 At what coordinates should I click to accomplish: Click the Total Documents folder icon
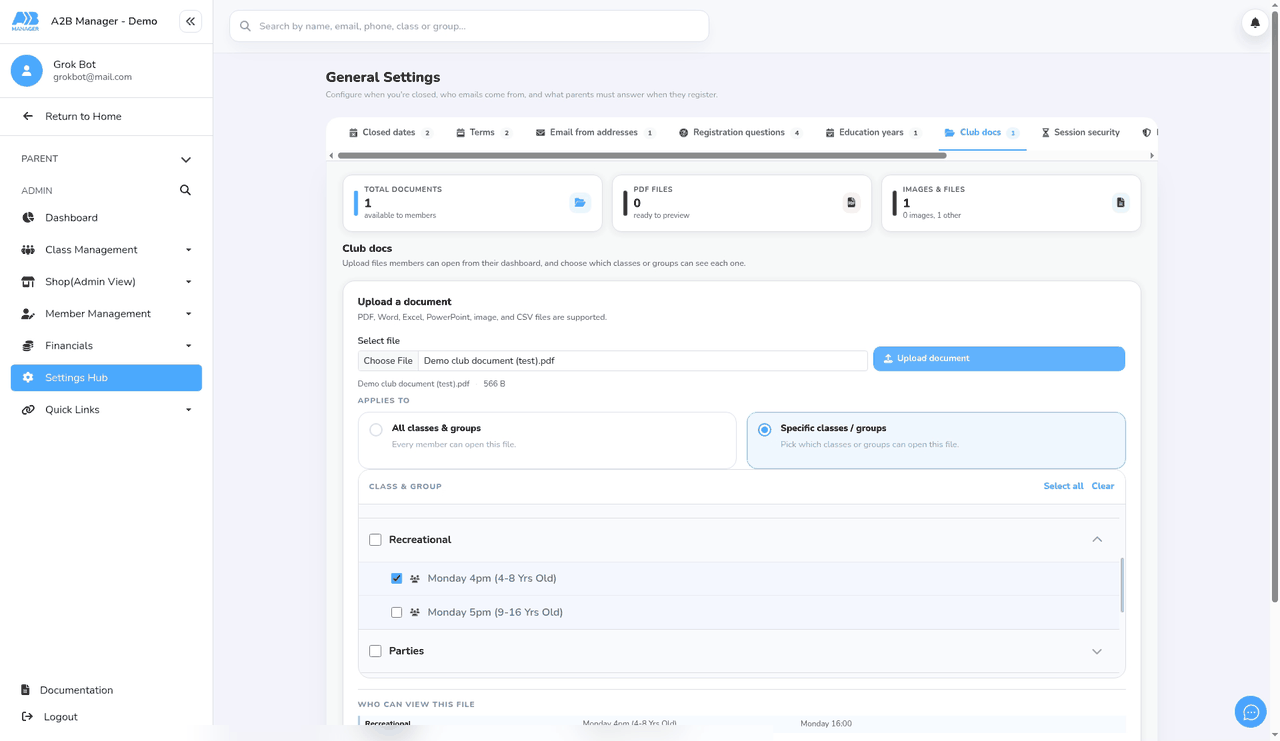click(580, 203)
